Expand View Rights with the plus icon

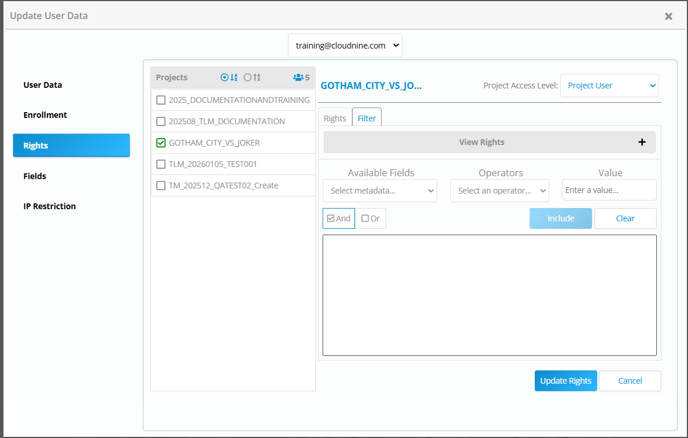(641, 142)
